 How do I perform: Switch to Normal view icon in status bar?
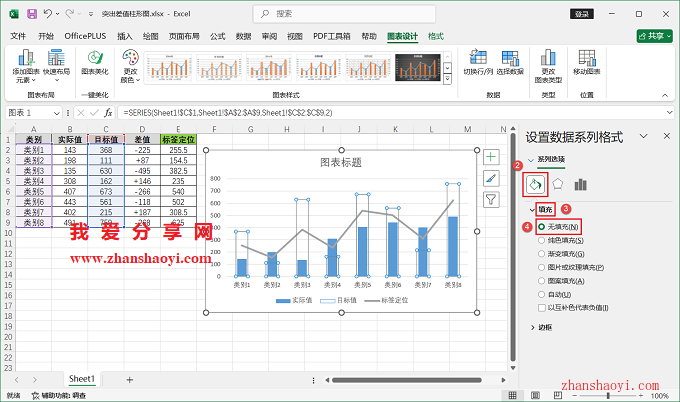coord(513,395)
